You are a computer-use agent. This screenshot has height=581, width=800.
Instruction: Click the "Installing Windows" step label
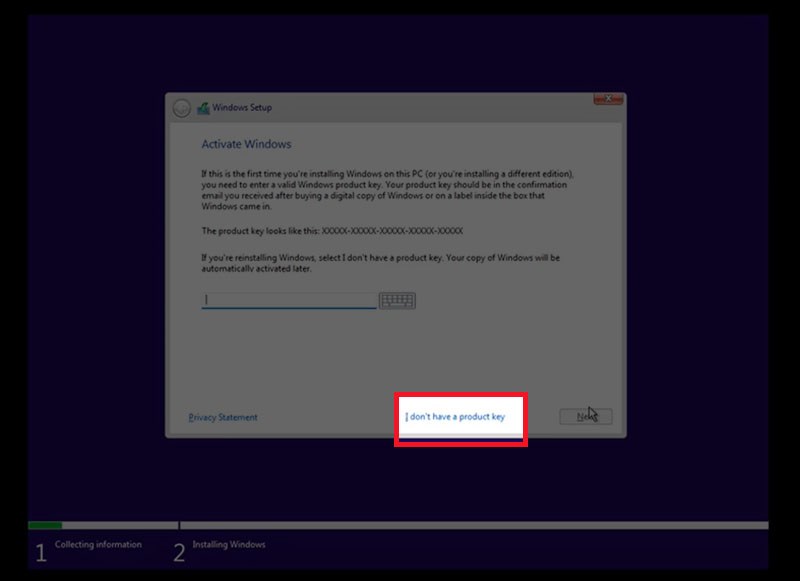[x=229, y=544]
